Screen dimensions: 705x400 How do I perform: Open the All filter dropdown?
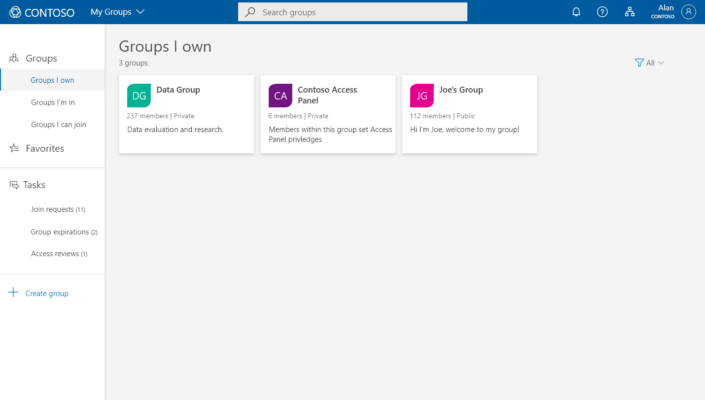(x=649, y=63)
